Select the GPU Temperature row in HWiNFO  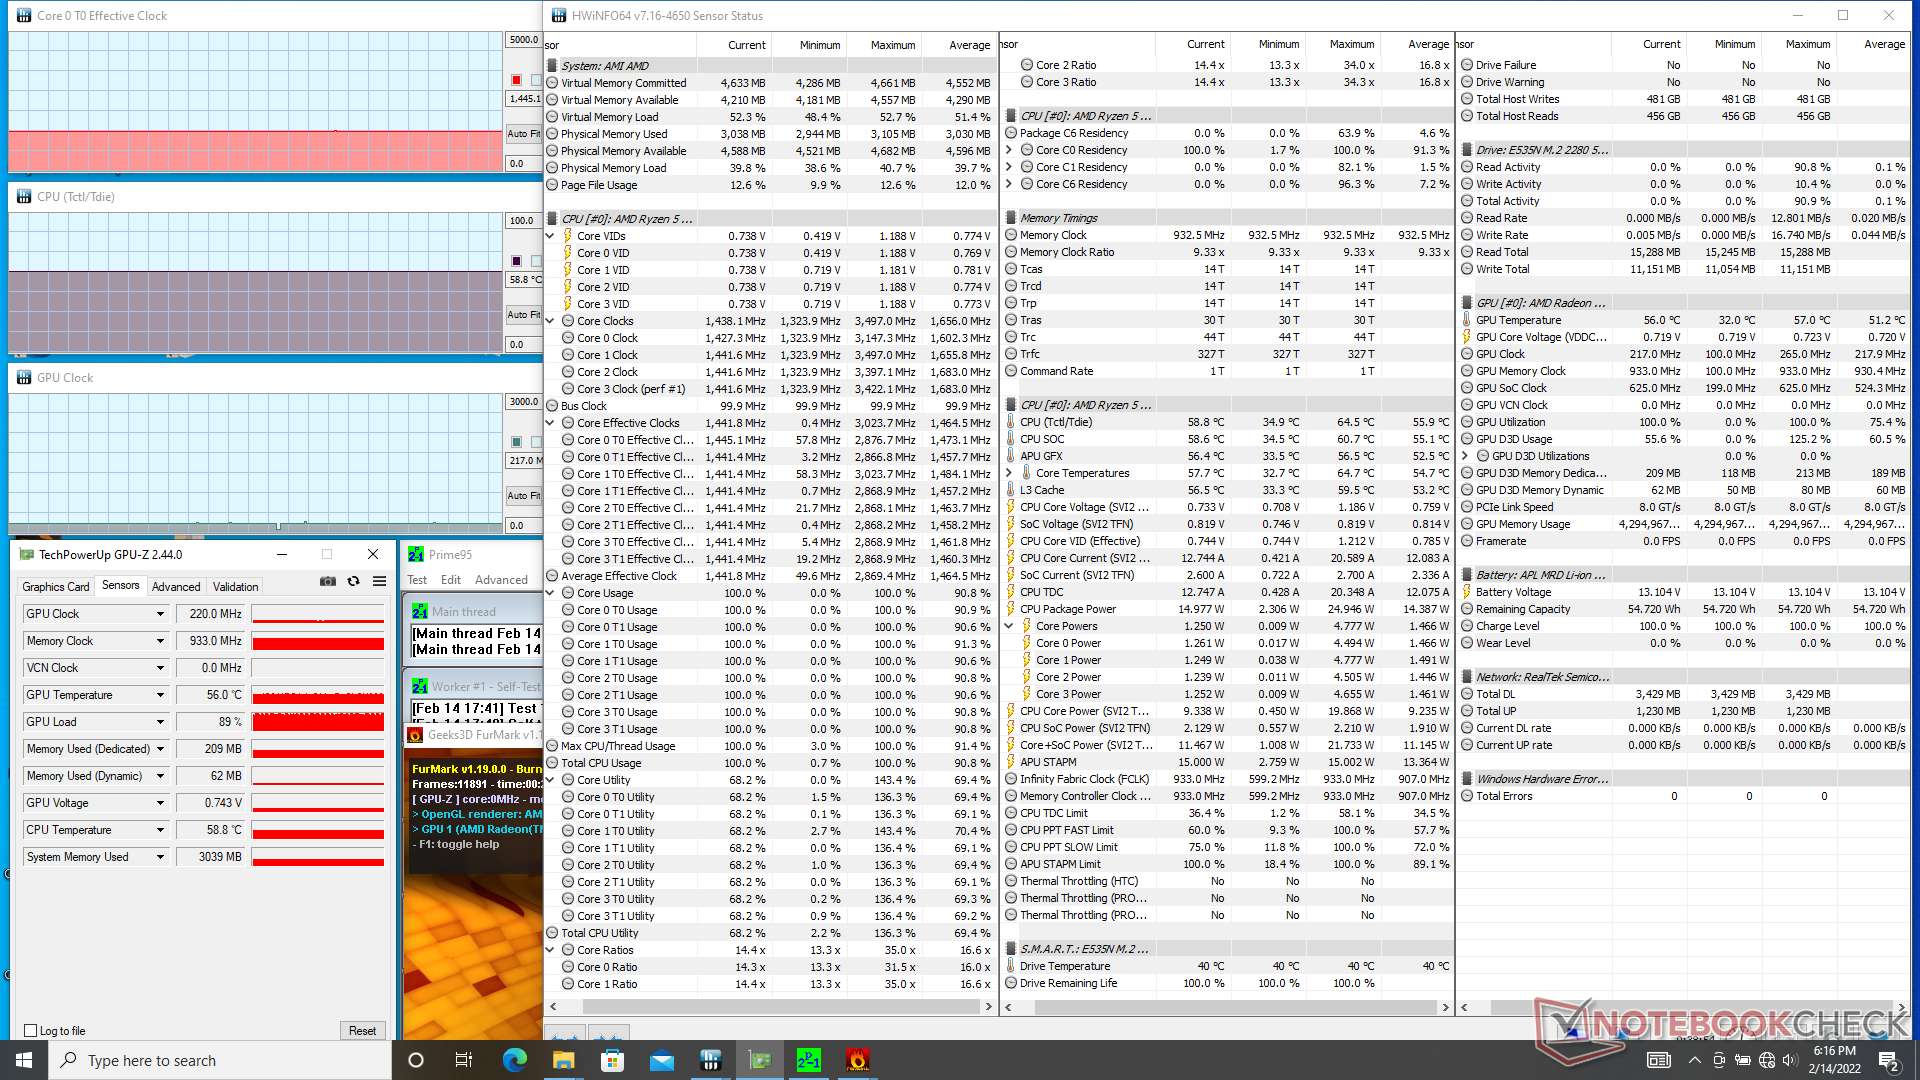1682,320
